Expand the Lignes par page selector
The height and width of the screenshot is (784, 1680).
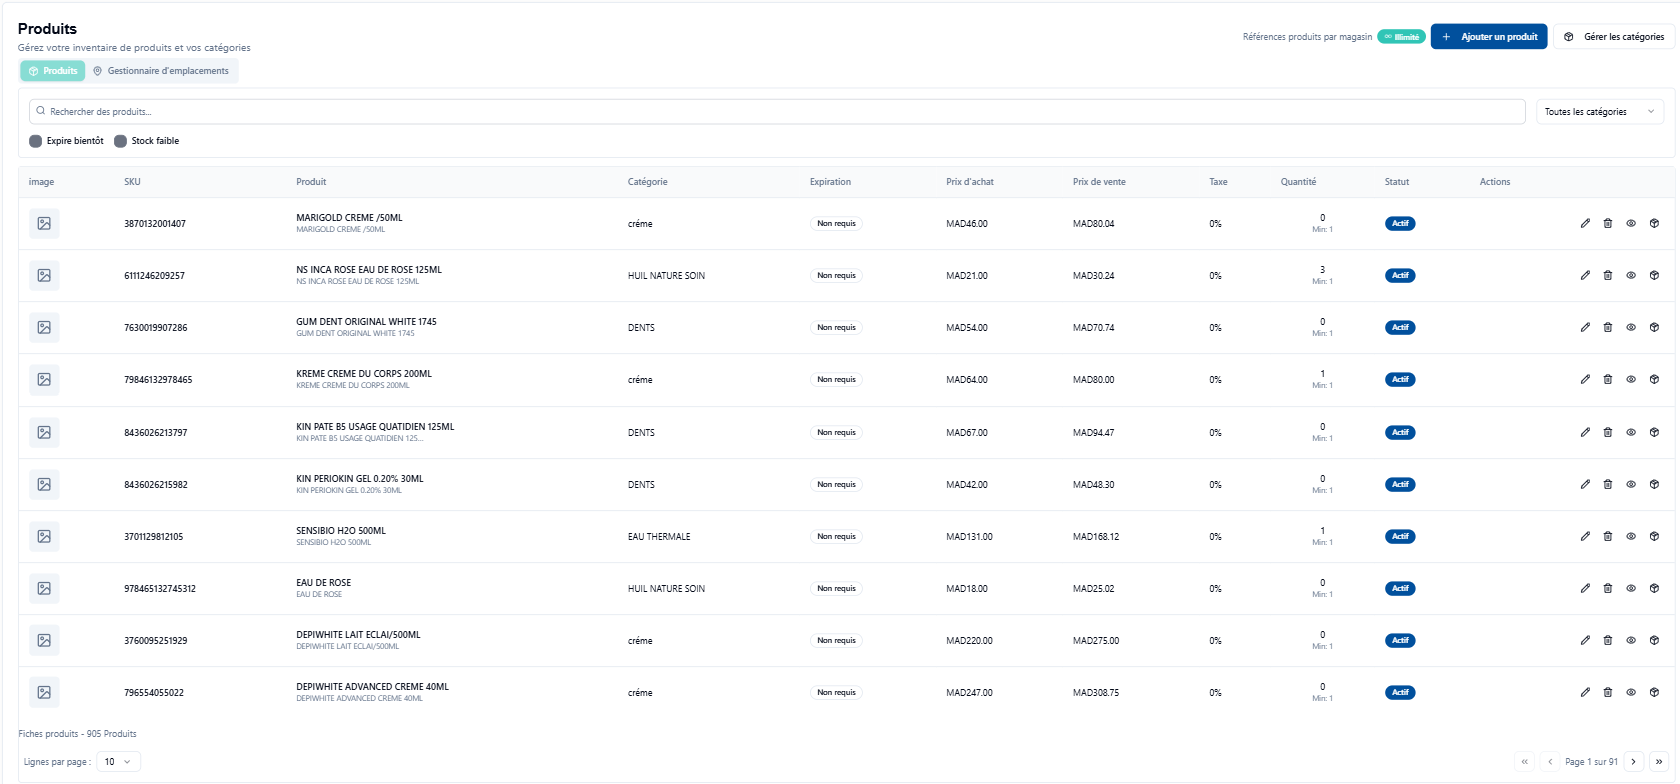coord(119,762)
